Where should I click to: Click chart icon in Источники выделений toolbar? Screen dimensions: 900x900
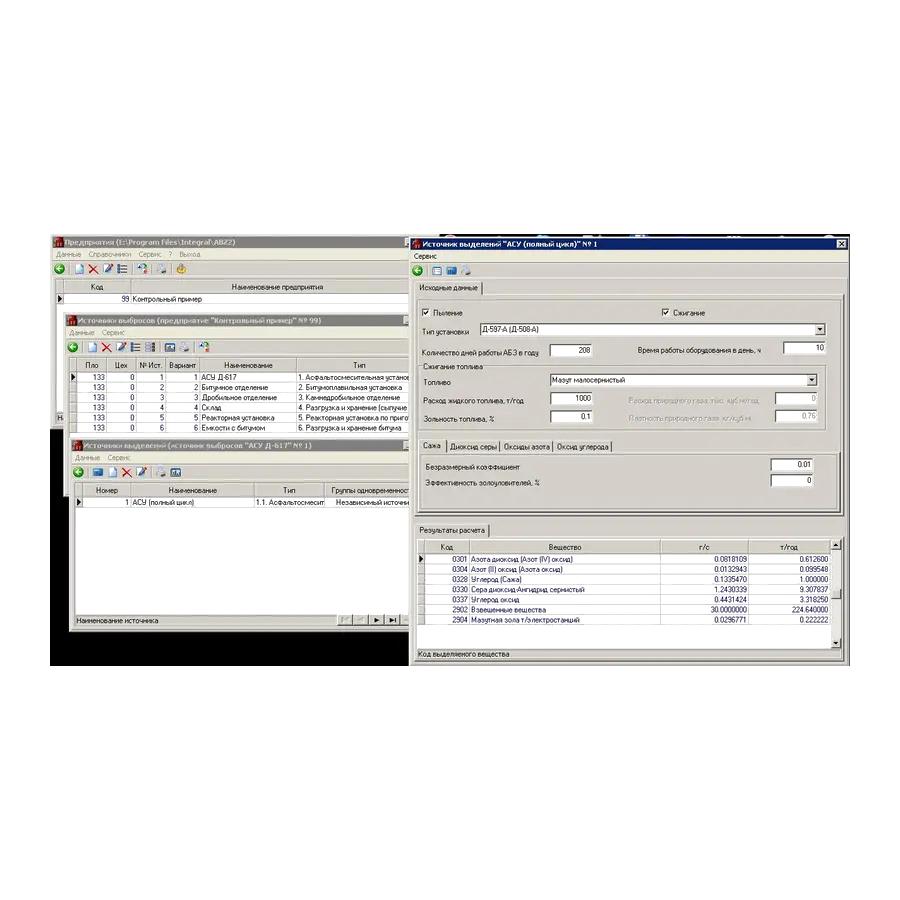click(176, 472)
